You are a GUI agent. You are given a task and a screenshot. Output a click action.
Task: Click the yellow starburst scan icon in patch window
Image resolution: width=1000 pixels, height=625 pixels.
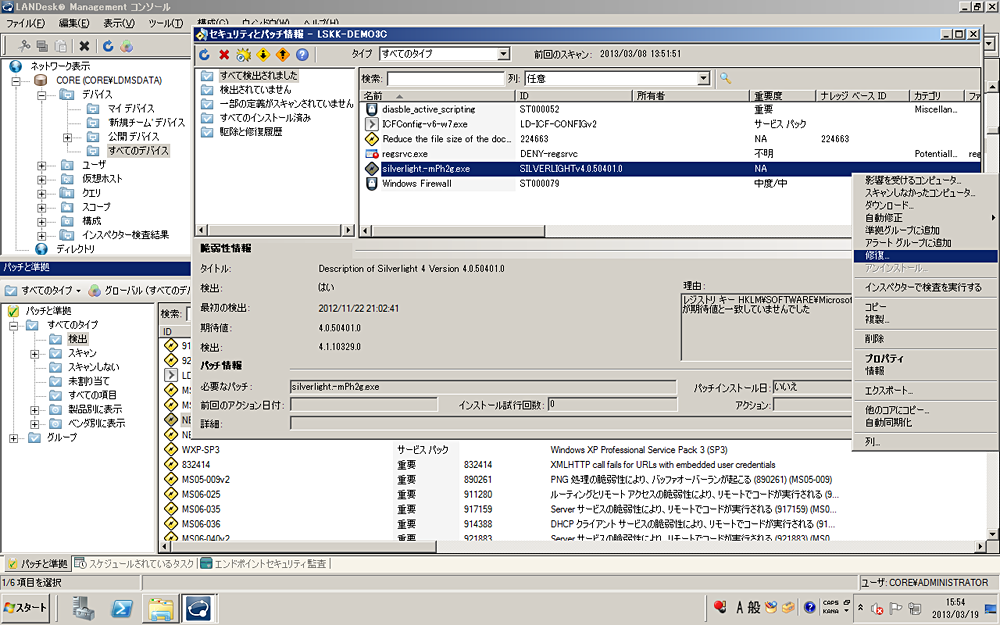[244, 55]
